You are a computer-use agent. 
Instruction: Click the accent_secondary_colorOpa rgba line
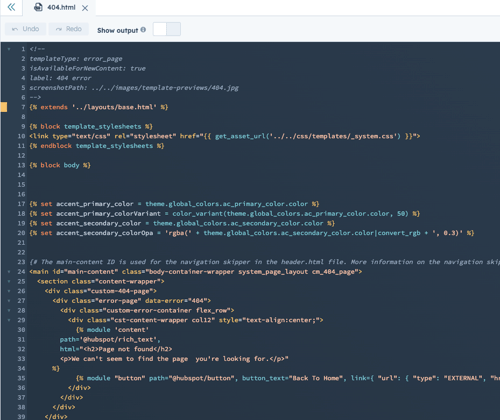252,233
